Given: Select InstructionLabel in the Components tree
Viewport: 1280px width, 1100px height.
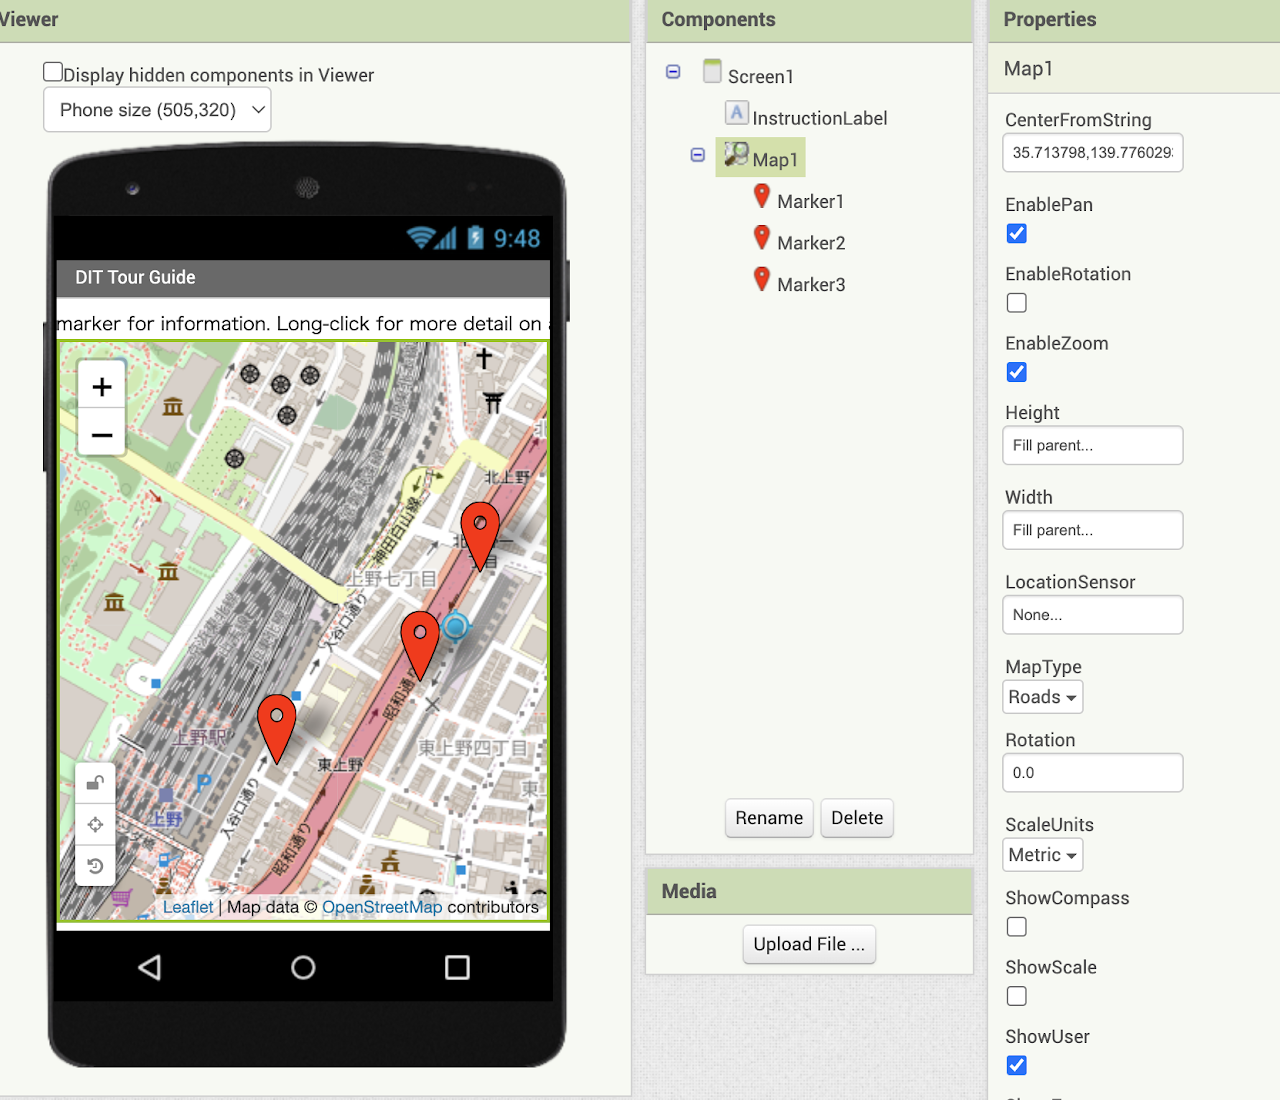Looking at the screenshot, I should 819,118.
